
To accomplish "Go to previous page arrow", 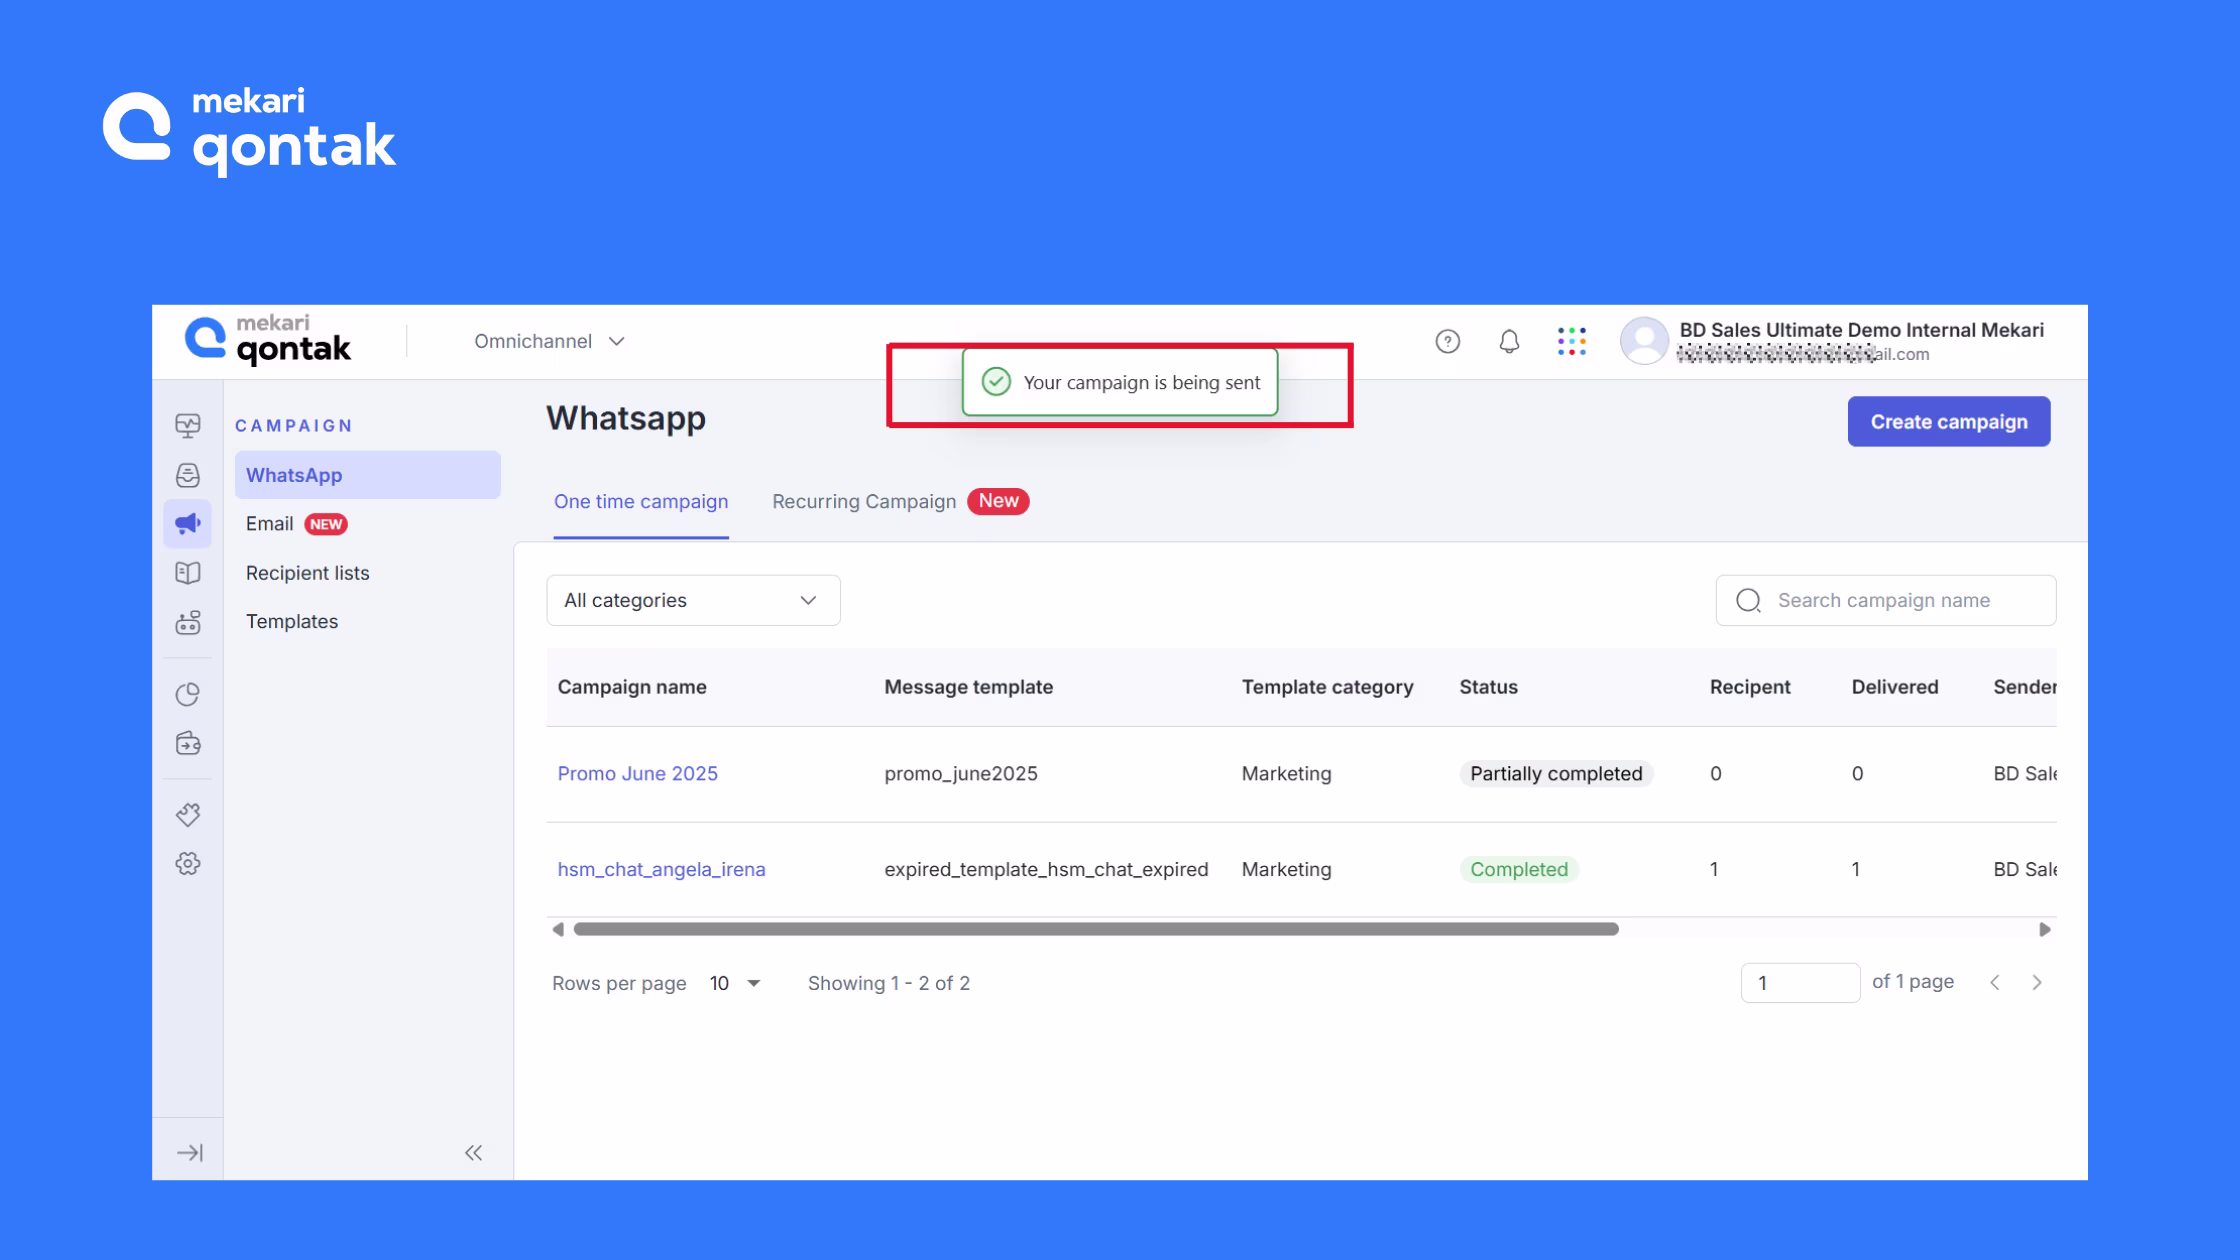I will pyautogui.click(x=1995, y=983).
